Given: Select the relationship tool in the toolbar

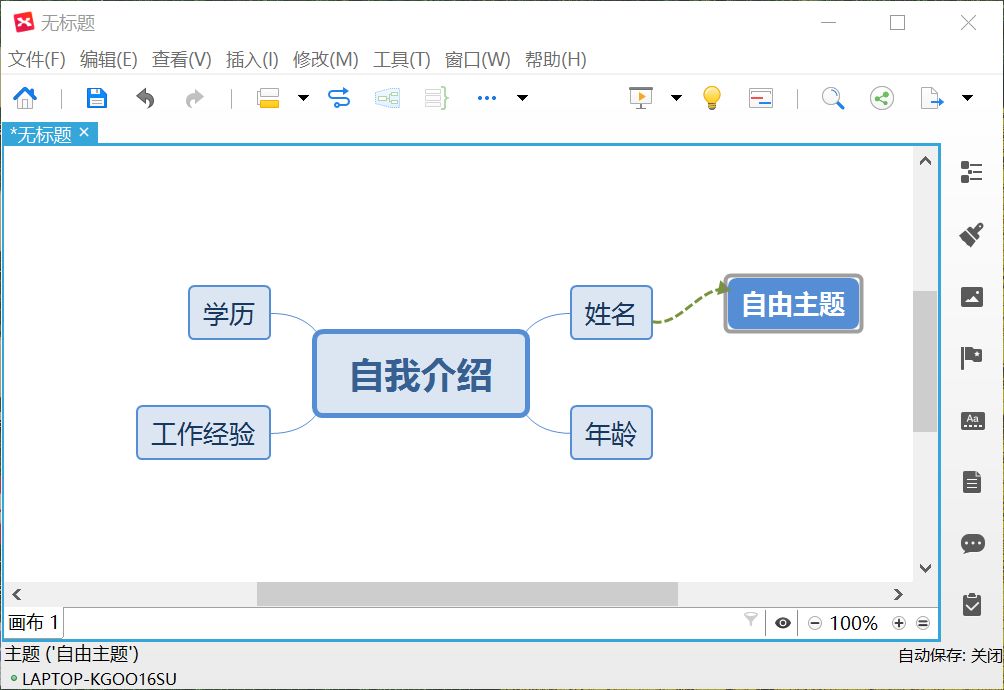Looking at the screenshot, I should point(338,97).
